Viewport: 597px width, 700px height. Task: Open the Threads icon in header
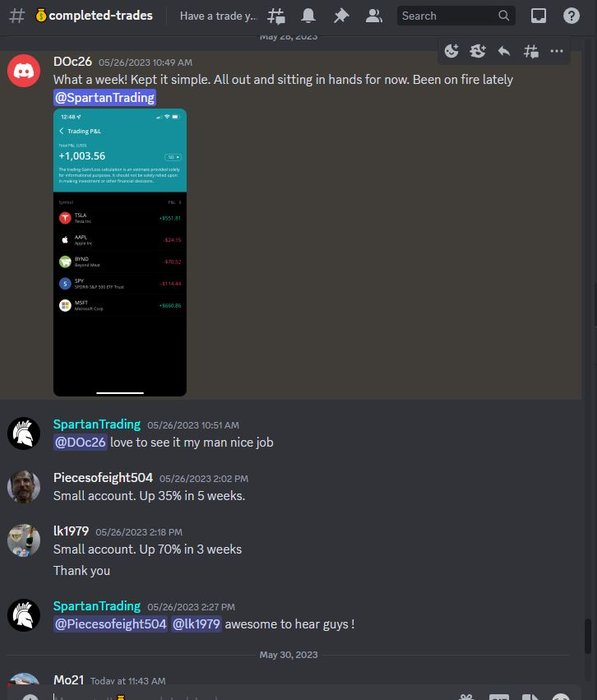point(276,16)
